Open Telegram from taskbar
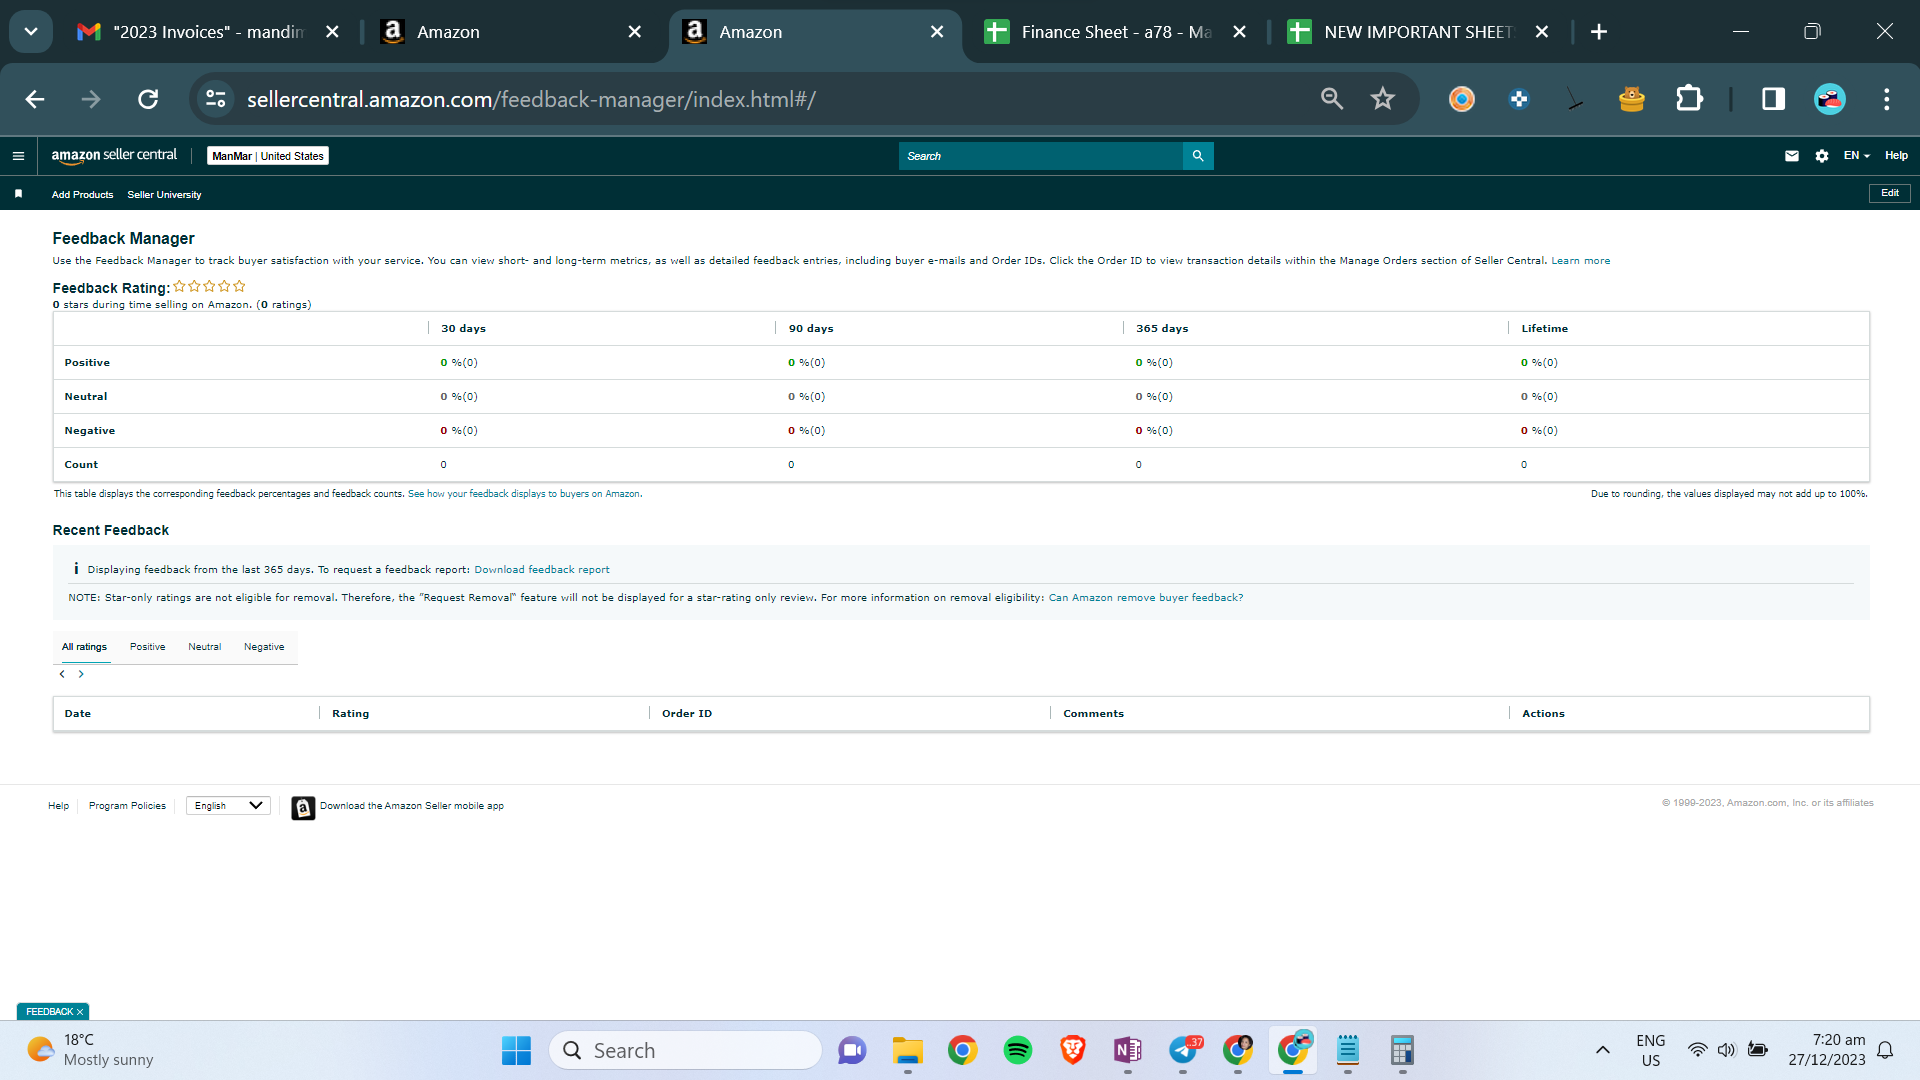This screenshot has height=1080, width=1920. 1184,1050
